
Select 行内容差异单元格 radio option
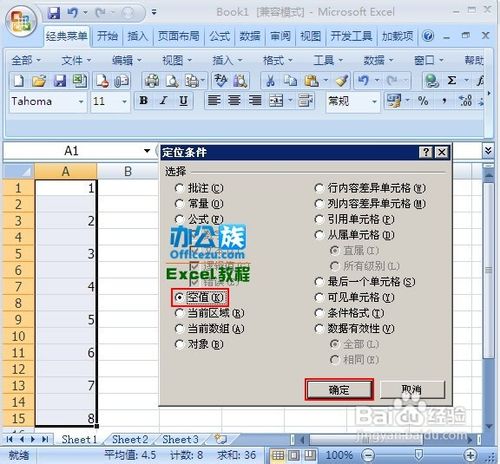coord(370,188)
